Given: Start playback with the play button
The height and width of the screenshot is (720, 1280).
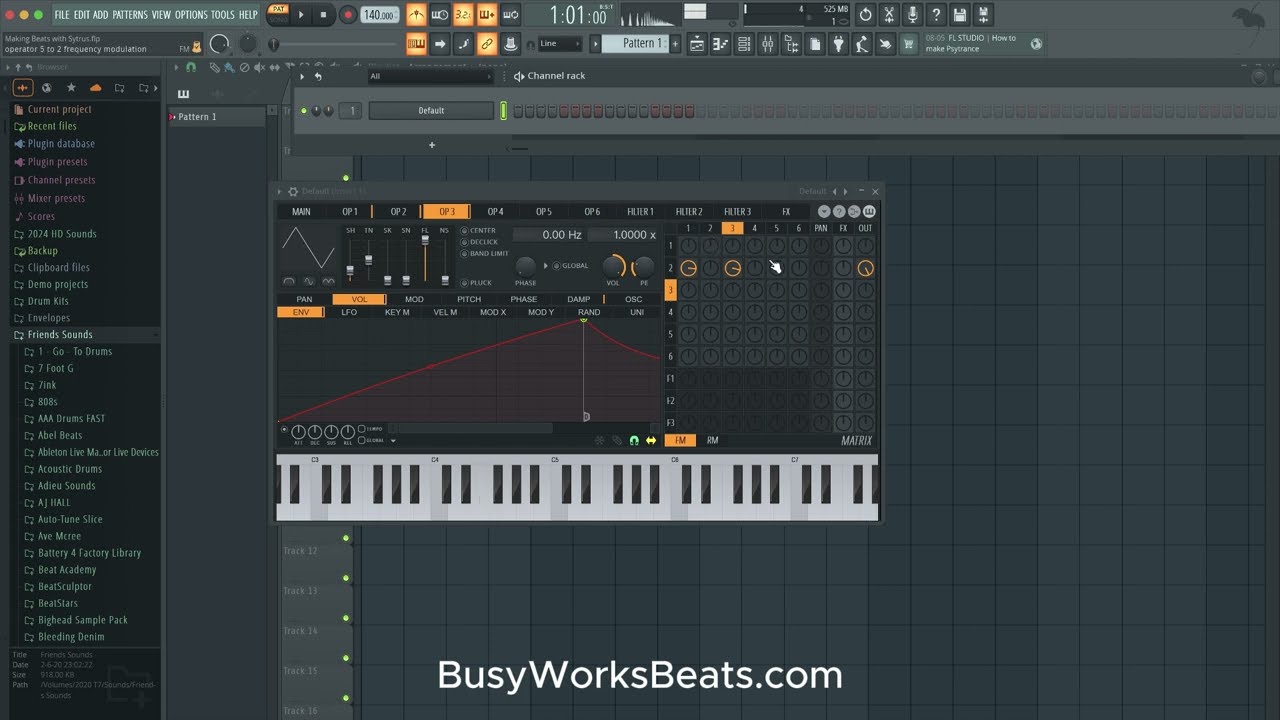Looking at the screenshot, I should (301, 15).
